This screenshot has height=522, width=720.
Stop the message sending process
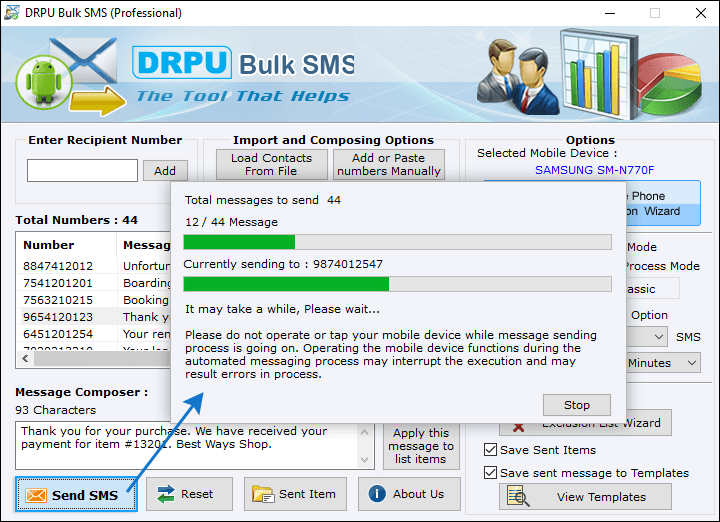(577, 405)
